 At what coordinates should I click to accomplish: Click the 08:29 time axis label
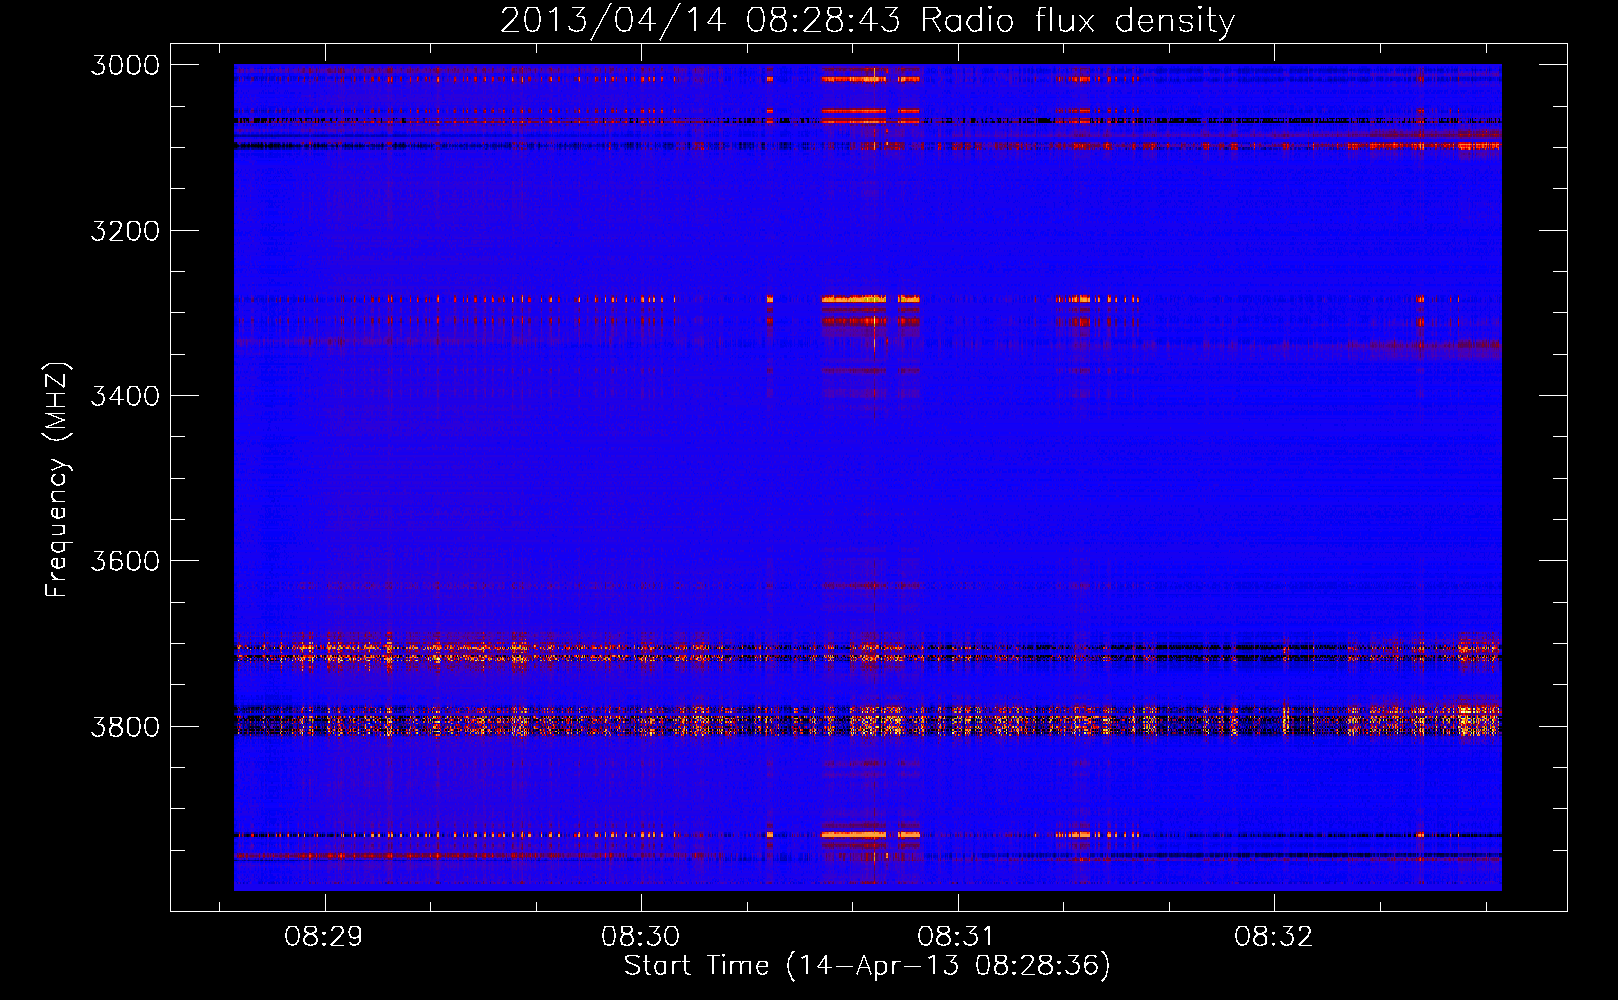(x=324, y=937)
